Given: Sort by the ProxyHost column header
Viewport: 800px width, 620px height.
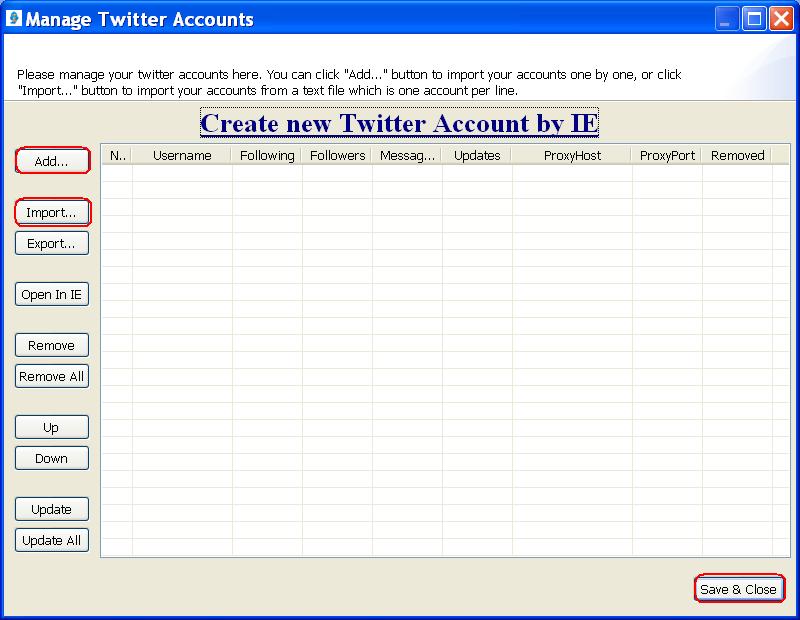Looking at the screenshot, I should [x=572, y=156].
